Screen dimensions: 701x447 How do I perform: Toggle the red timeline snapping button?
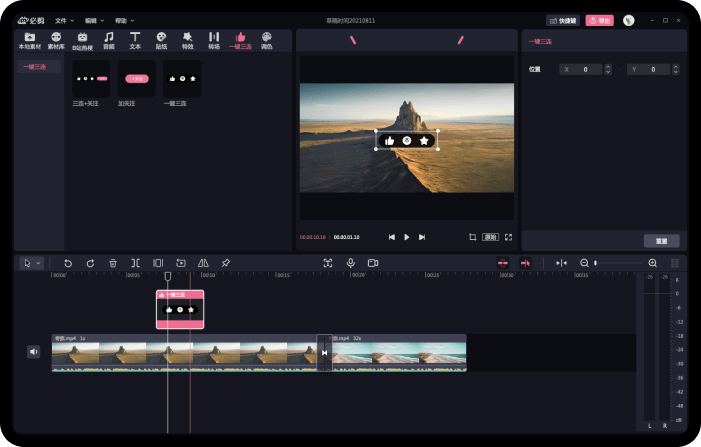tap(503, 263)
